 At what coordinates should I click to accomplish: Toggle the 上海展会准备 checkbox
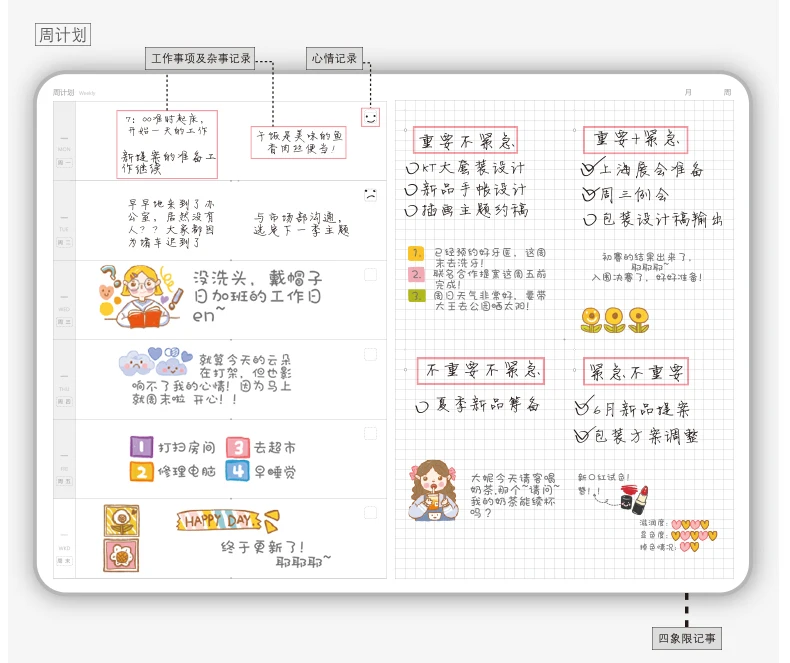click(589, 168)
